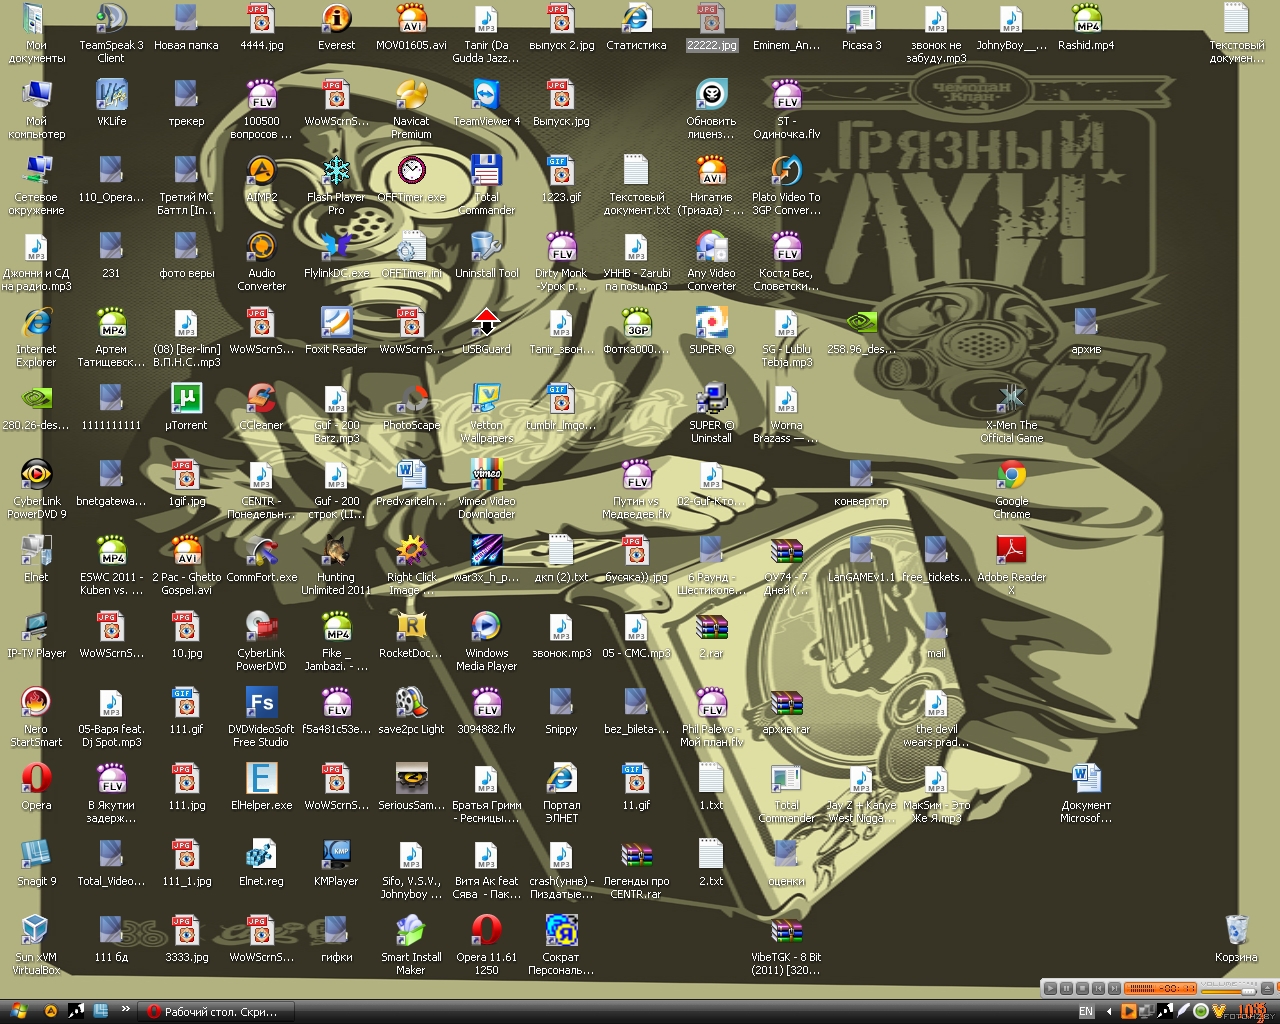Open the CyberLink PowerDVD 9 icon
1280x1024 pixels.
coord(36,489)
